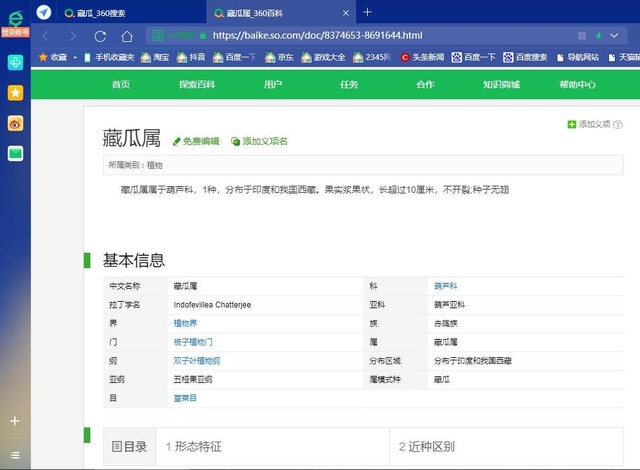Expand the 收藏 bookmarks dropdown arrow
The height and width of the screenshot is (470, 640).
[x=75, y=58]
